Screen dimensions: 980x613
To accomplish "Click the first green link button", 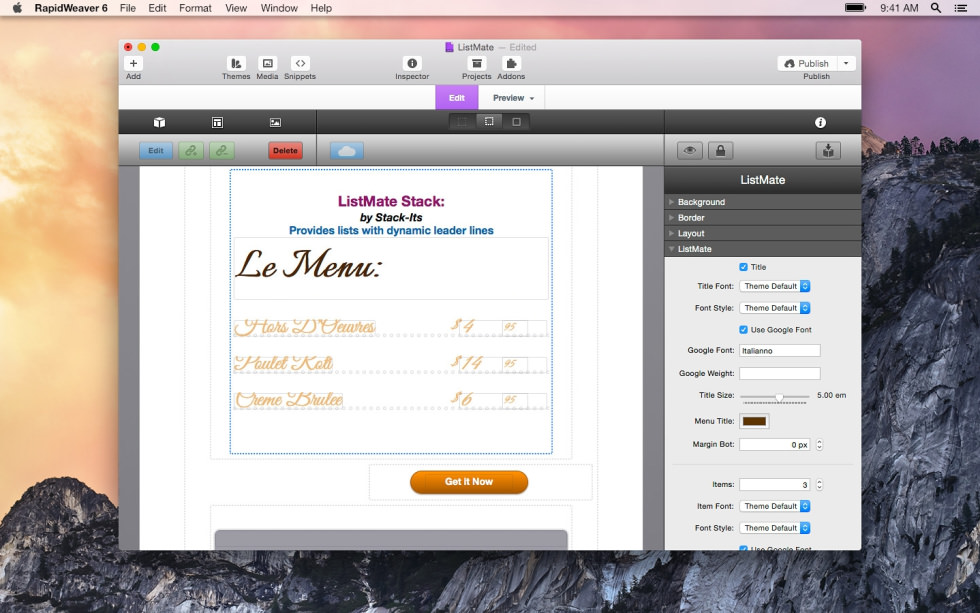I will click(191, 151).
